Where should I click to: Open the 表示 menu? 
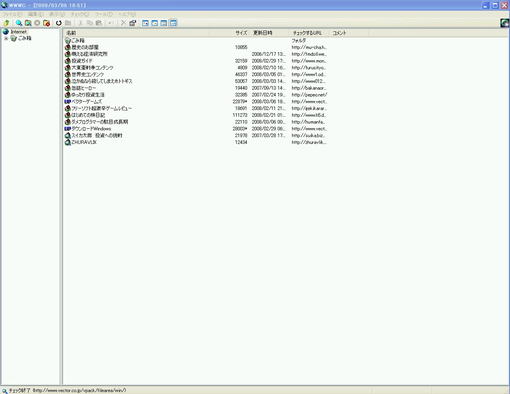[57, 14]
